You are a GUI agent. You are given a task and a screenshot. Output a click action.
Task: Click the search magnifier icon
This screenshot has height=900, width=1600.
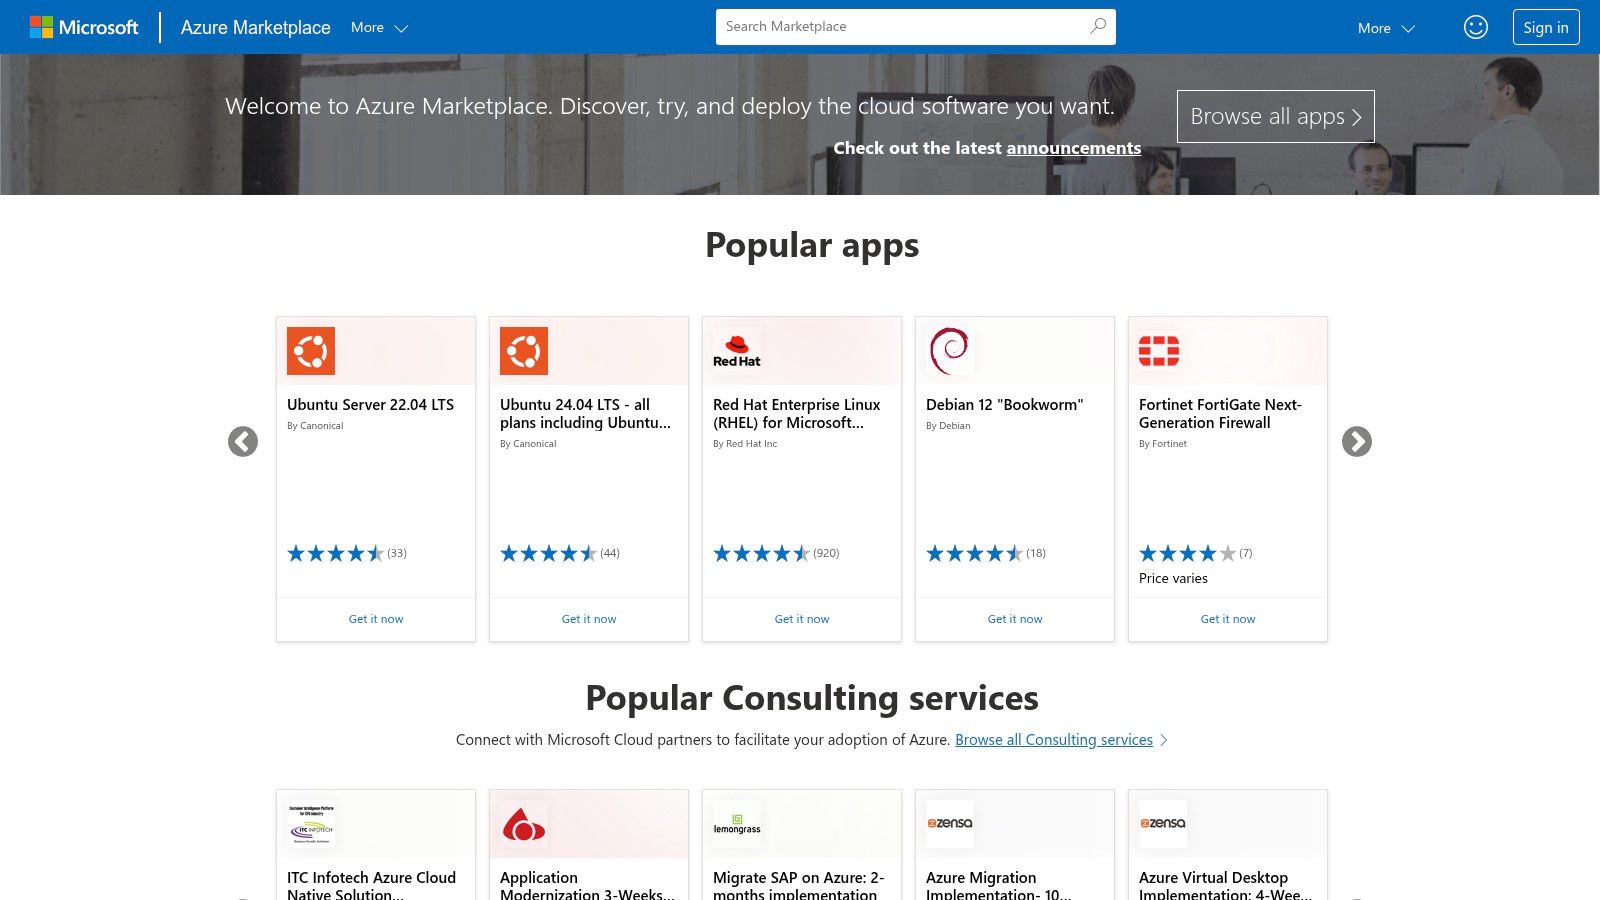point(1098,27)
